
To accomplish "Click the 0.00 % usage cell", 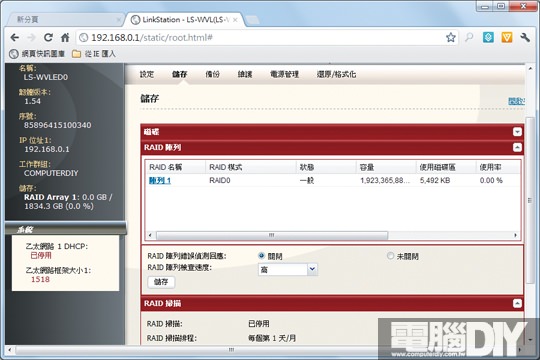I will pos(491,181).
